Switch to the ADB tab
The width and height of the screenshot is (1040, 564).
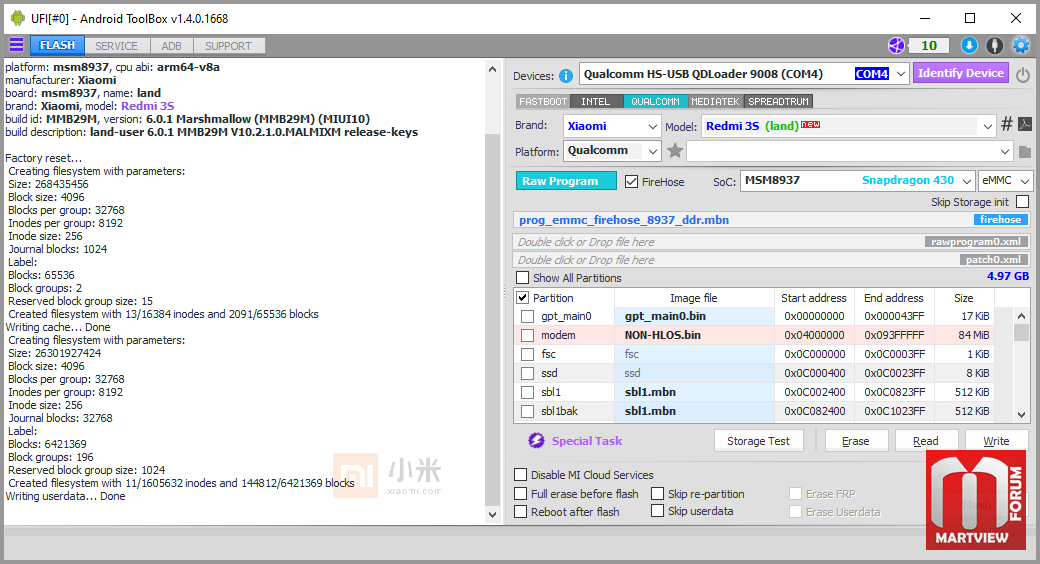pos(171,46)
